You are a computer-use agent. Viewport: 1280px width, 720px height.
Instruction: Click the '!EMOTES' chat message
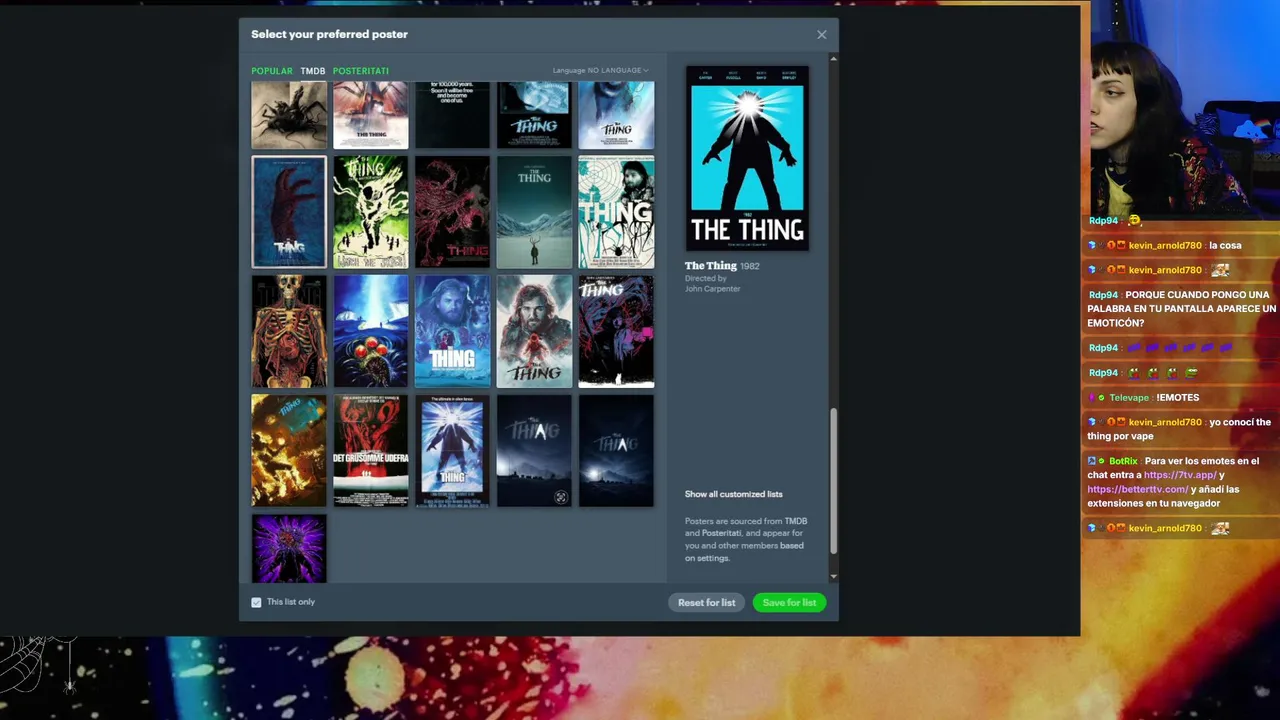point(1178,398)
